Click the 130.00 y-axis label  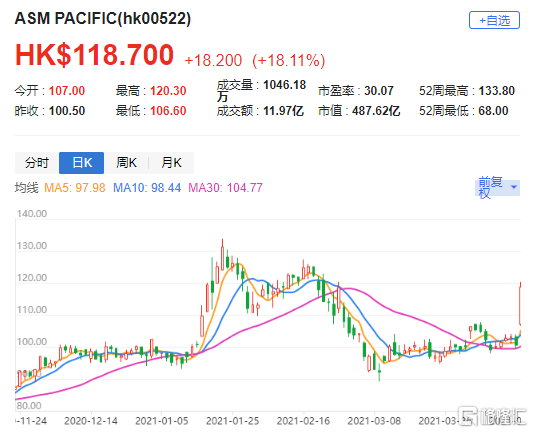(32, 246)
